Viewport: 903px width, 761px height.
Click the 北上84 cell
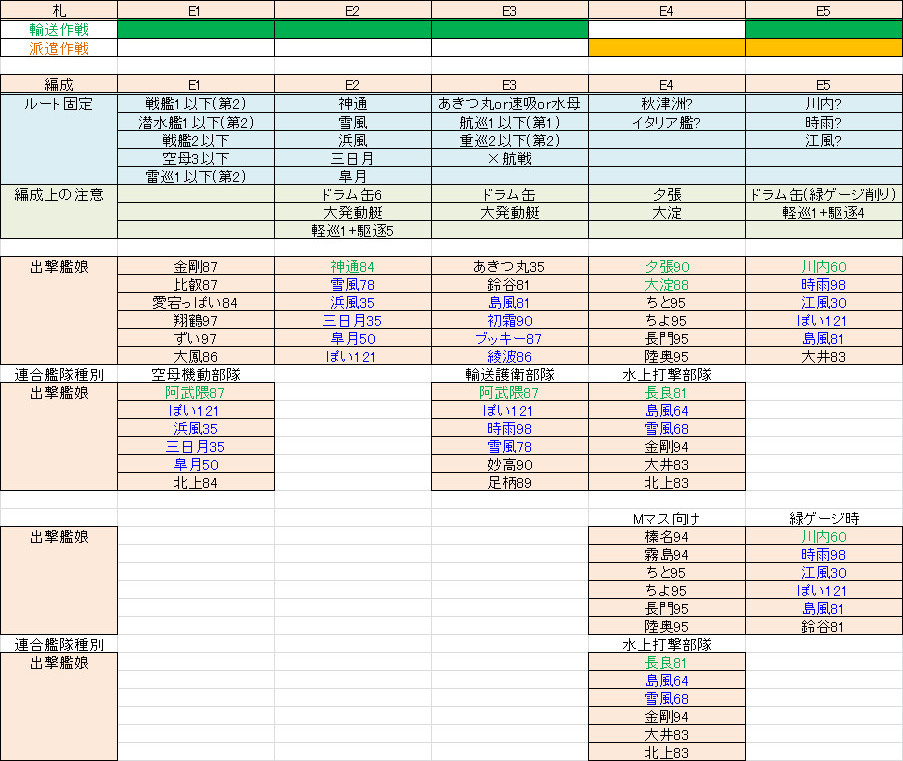196,482
